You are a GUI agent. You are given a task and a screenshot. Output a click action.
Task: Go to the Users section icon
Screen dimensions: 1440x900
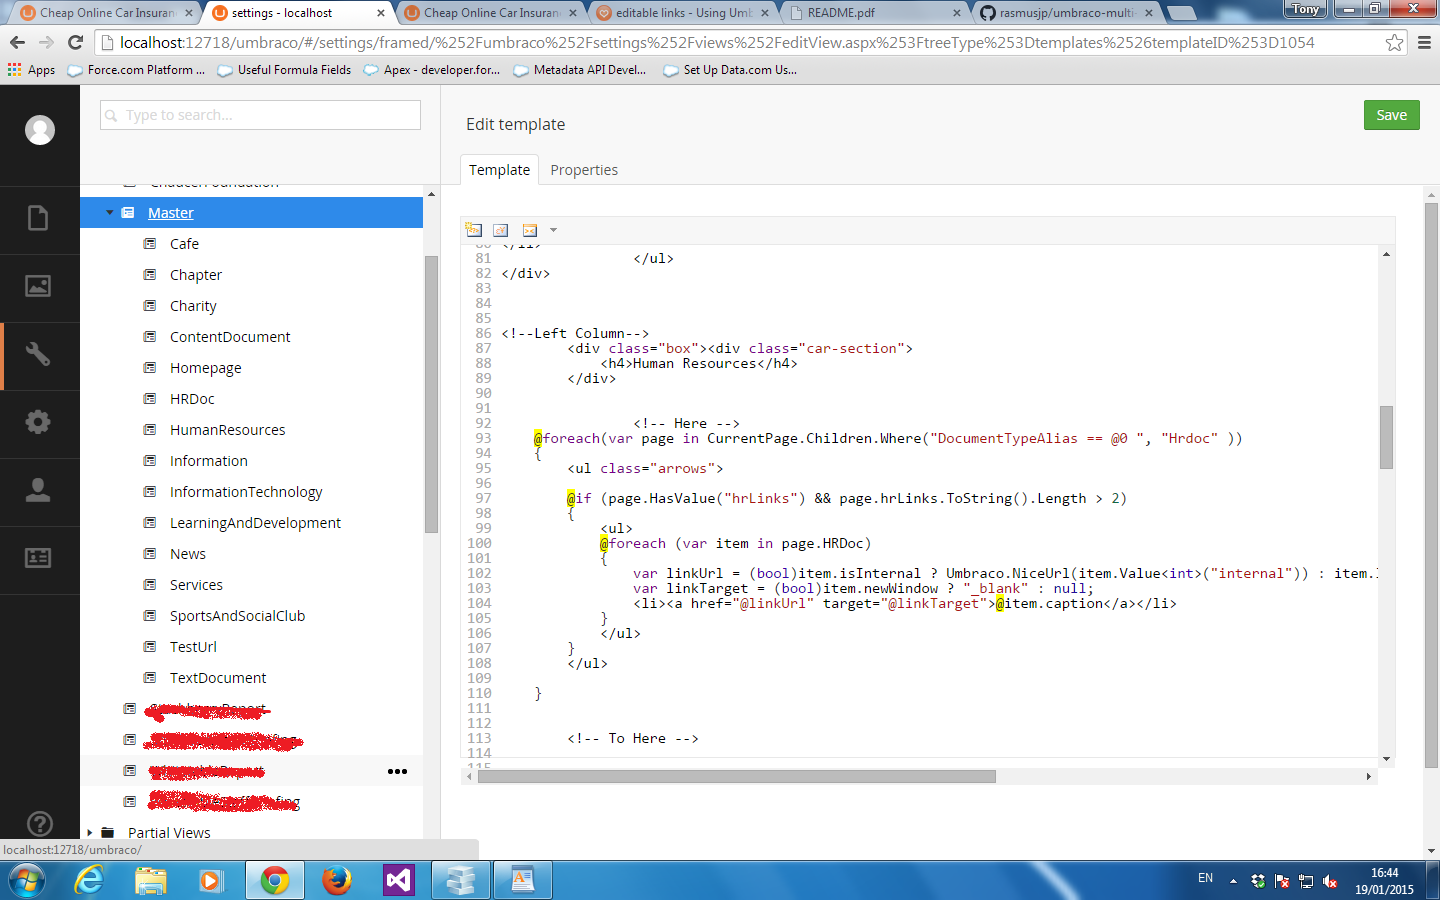(x=38, y=491)
